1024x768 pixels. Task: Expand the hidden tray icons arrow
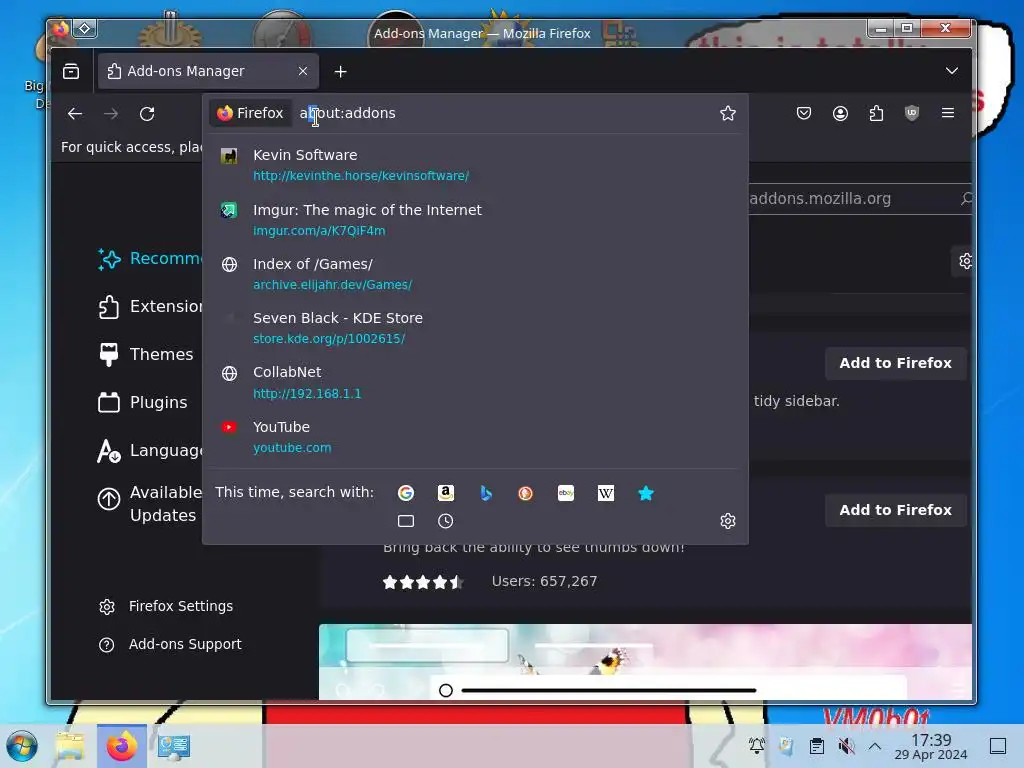click(875, 746)
